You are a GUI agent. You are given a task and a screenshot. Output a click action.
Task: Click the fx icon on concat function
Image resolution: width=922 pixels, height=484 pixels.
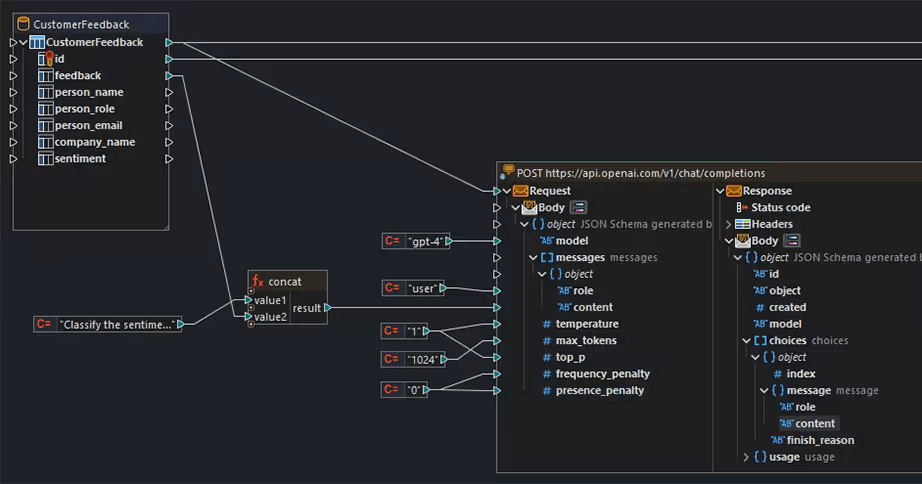257,282
